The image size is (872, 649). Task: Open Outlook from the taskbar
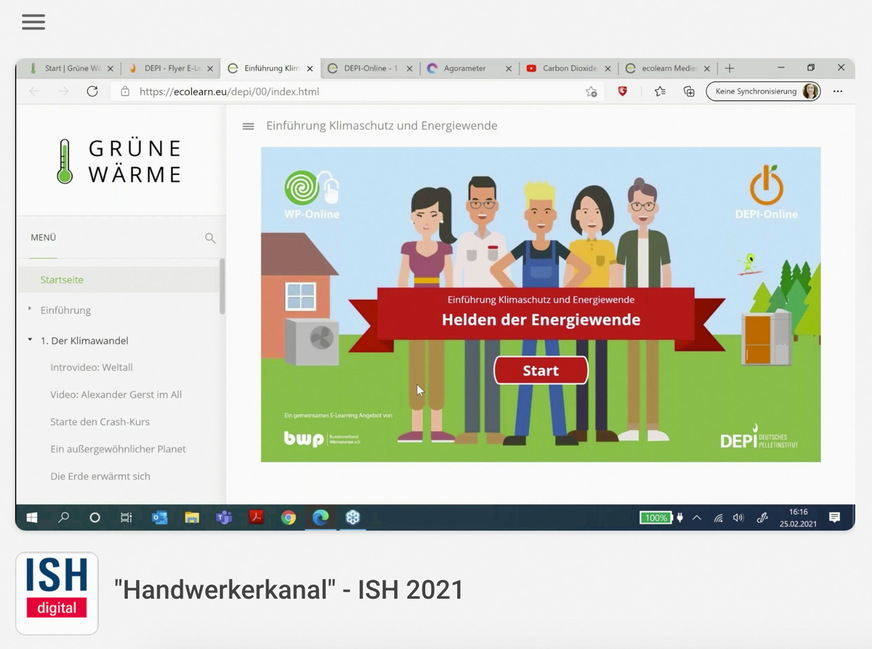click(x=160, y=518)
